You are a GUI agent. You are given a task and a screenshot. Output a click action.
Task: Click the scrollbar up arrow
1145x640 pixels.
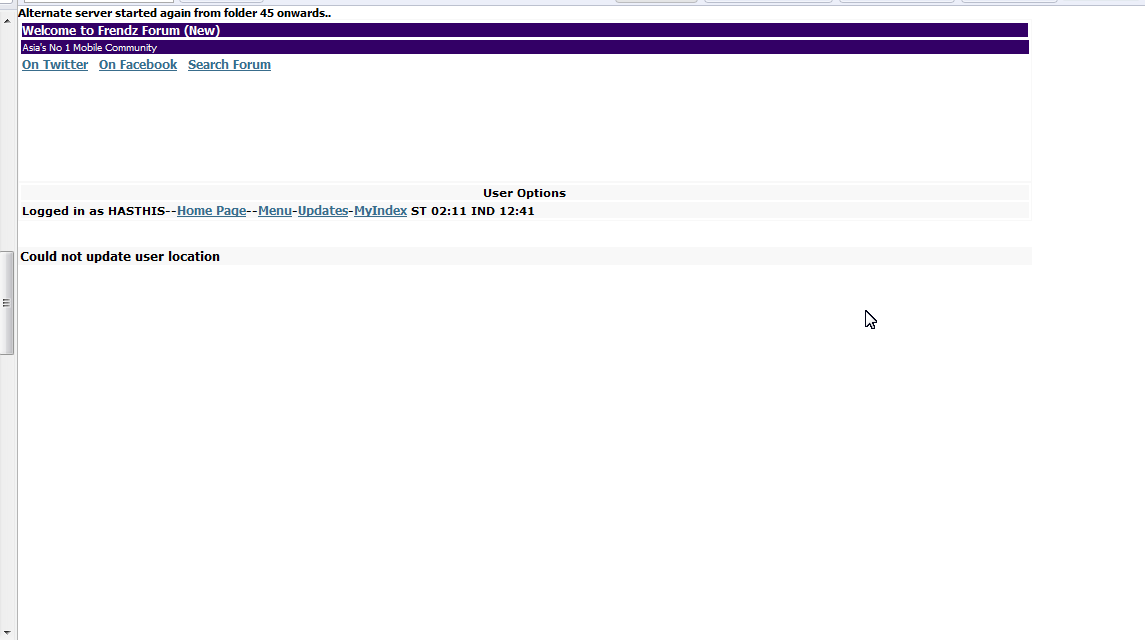pos(7,21)
